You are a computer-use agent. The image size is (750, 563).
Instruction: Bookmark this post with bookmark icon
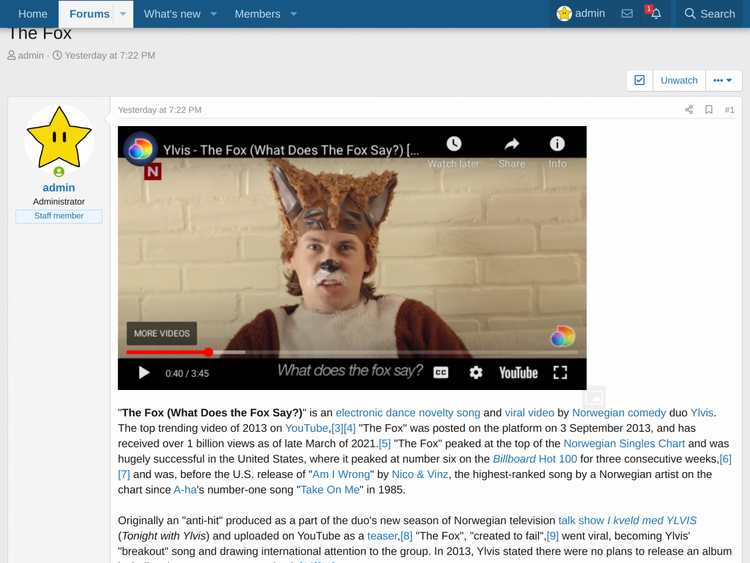708,110
